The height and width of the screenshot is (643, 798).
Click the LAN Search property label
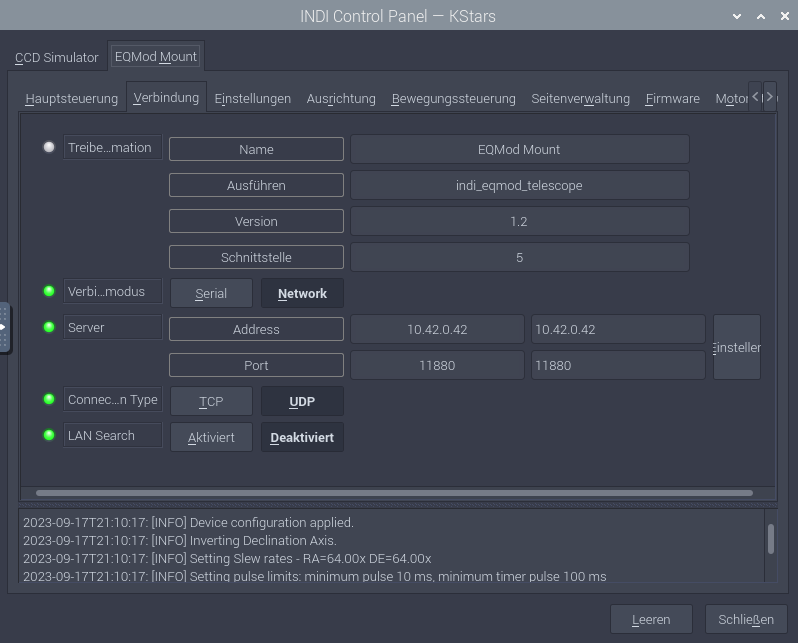112,435
